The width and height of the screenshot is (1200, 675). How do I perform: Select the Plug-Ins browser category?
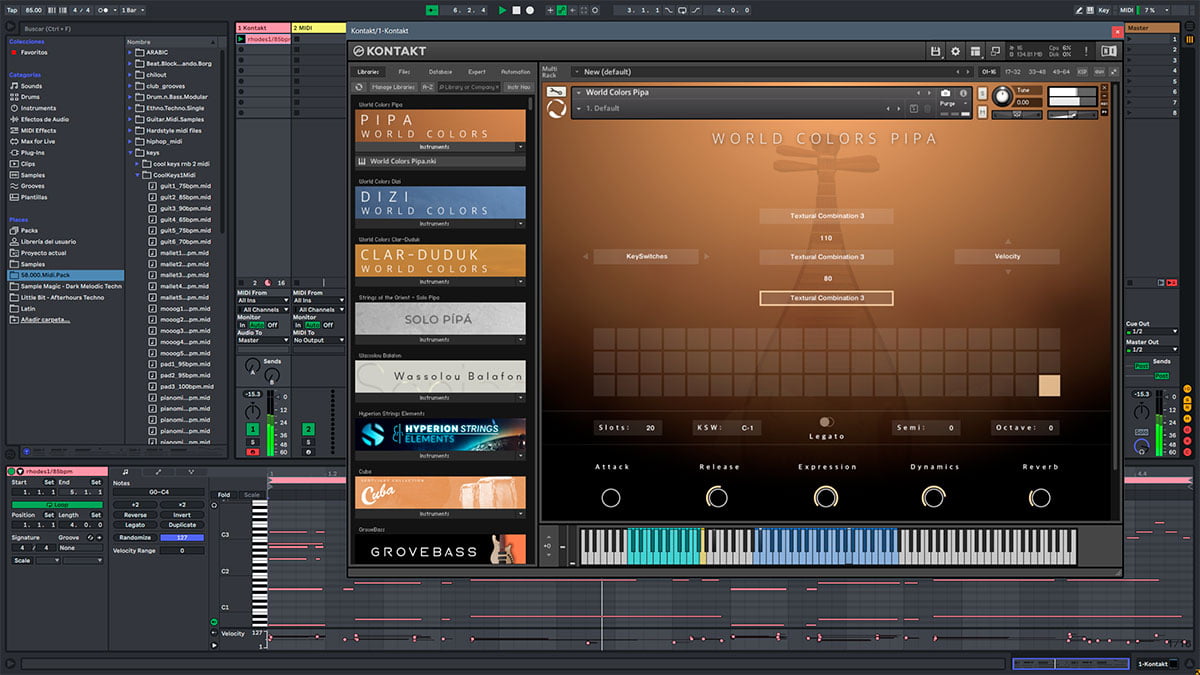[x=32, y=152]
